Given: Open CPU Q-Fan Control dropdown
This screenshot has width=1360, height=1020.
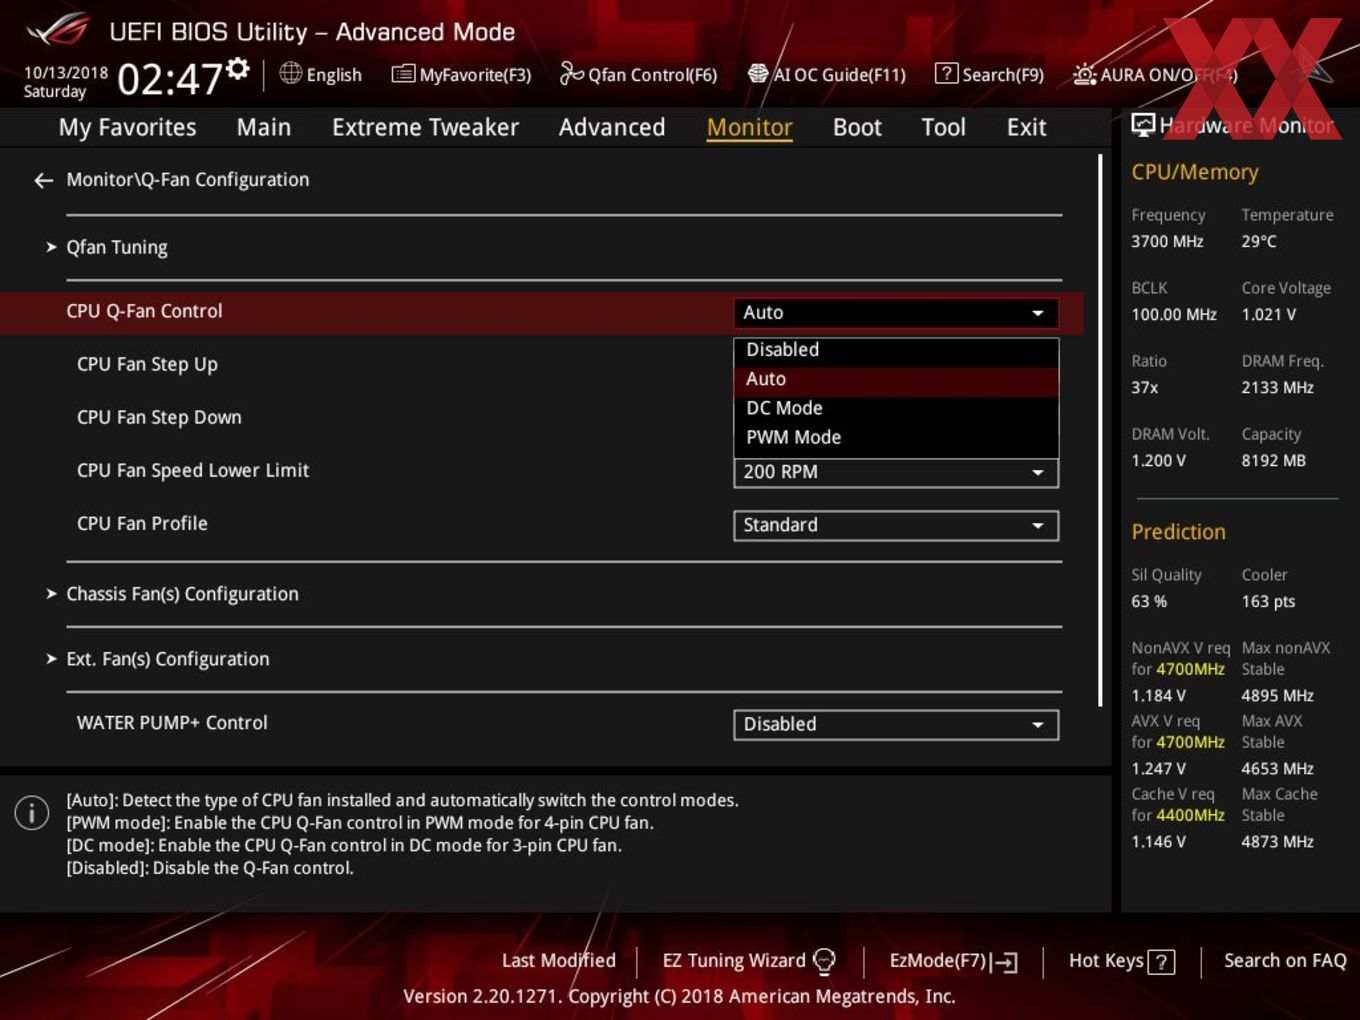Looking at the screenshot, I should 896,313.
